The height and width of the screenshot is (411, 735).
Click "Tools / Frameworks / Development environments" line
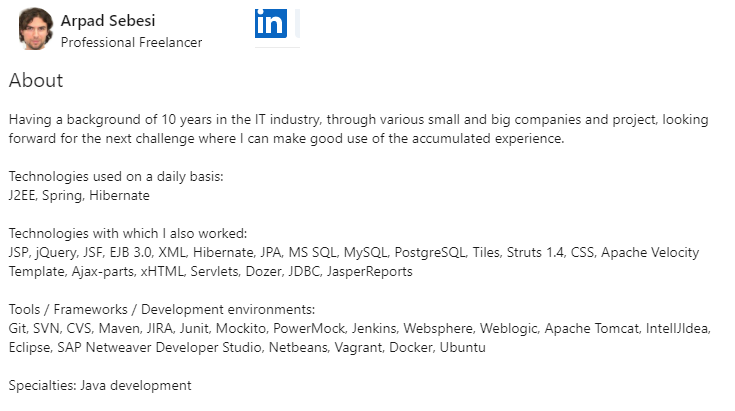point(161,309)
